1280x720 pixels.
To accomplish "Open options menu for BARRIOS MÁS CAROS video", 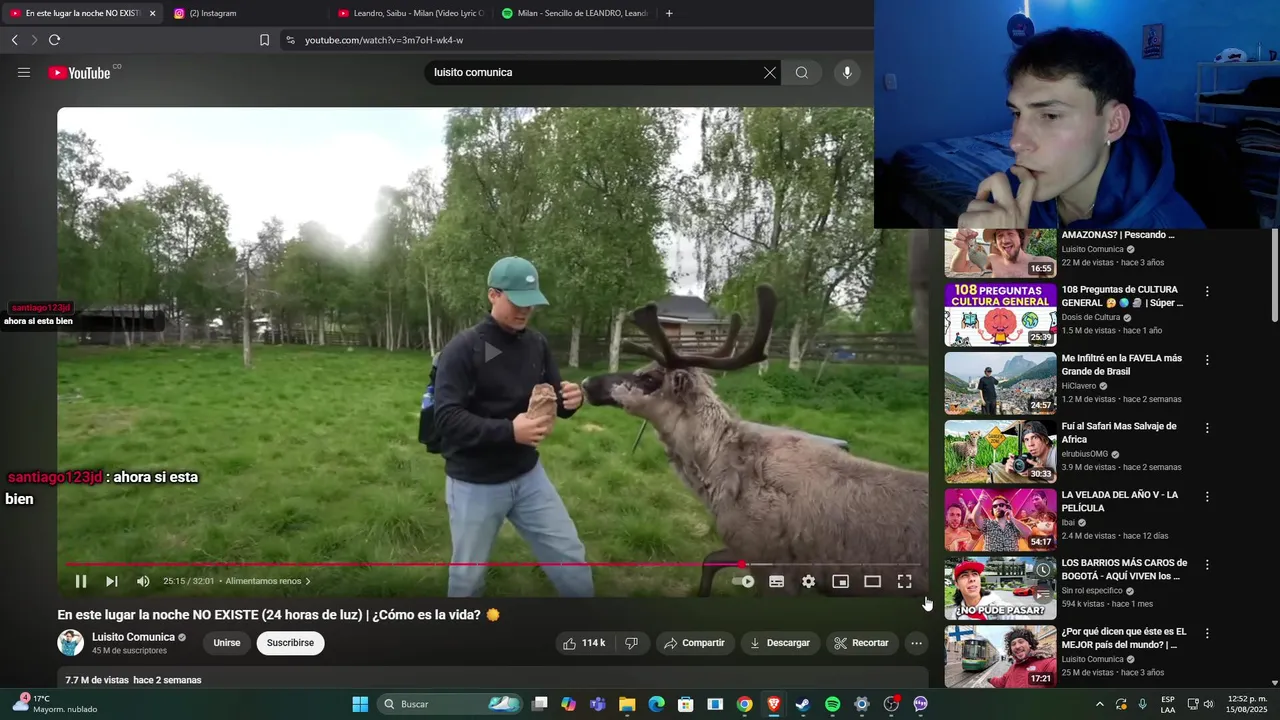I will (1207, 564).
